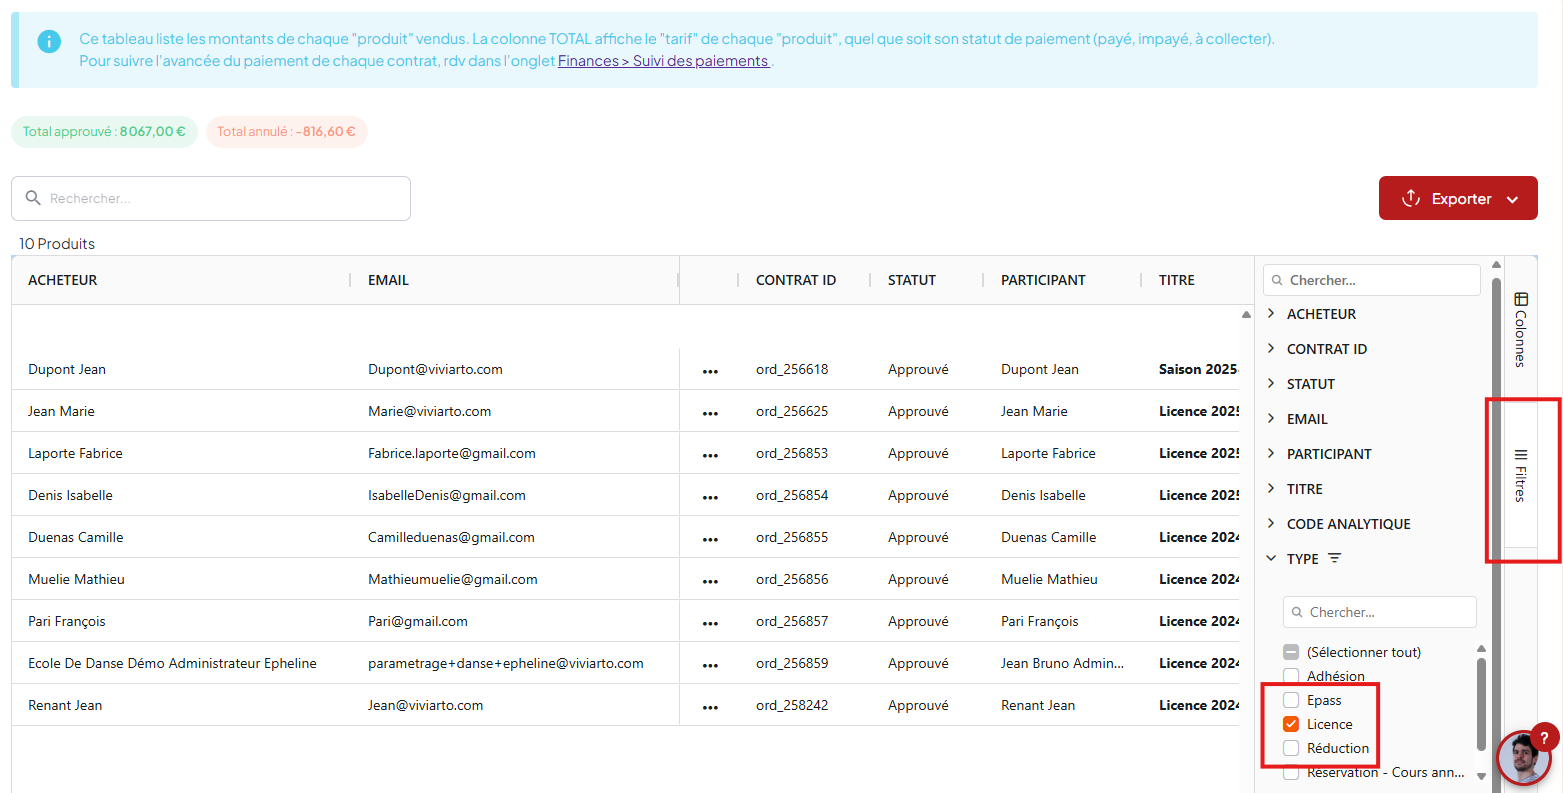Open the three-dot menu for Laporte Fabrice
The image size is (1563, 793).
pos(710,454)
